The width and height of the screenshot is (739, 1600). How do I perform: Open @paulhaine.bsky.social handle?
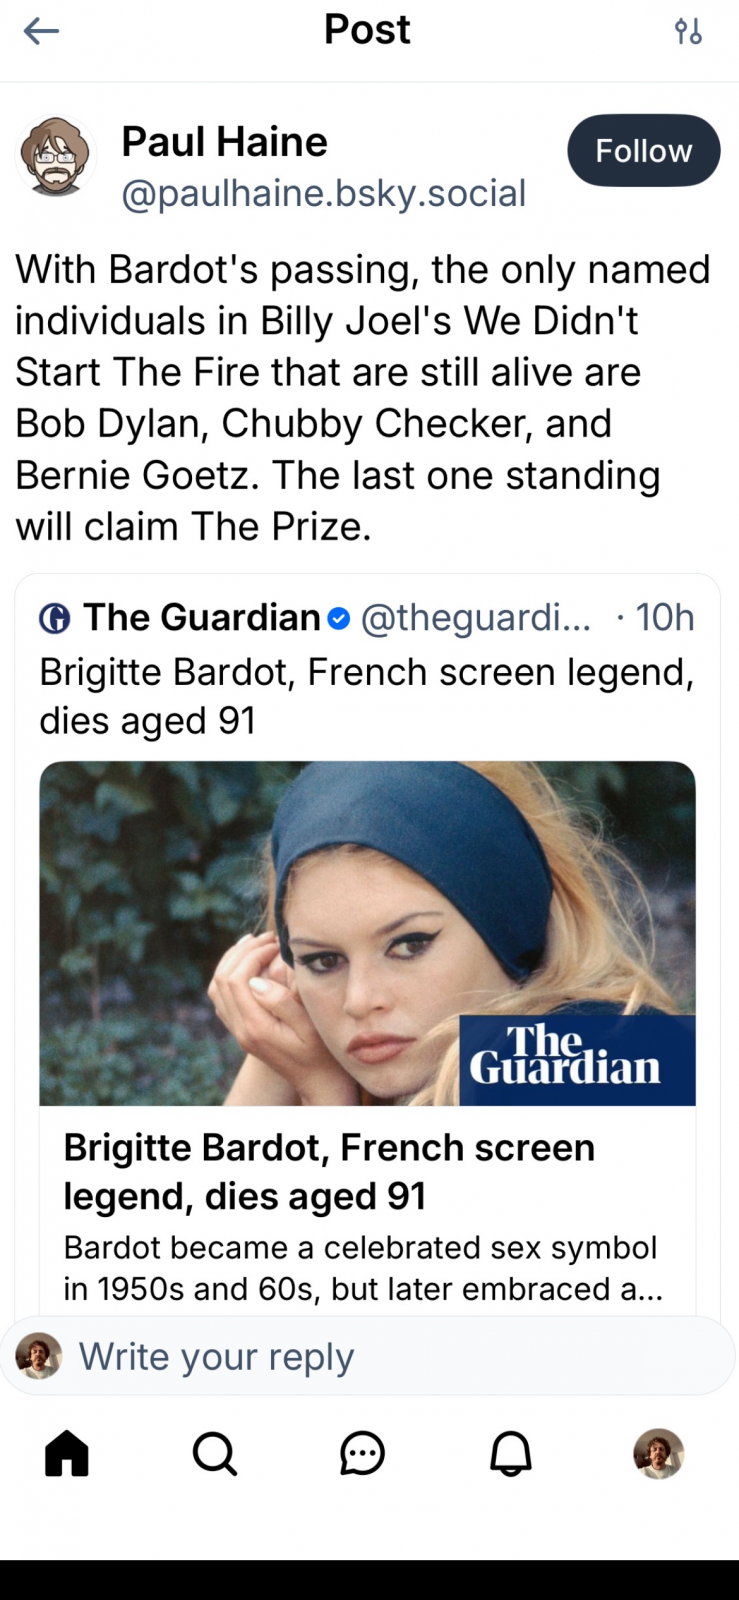323,193
